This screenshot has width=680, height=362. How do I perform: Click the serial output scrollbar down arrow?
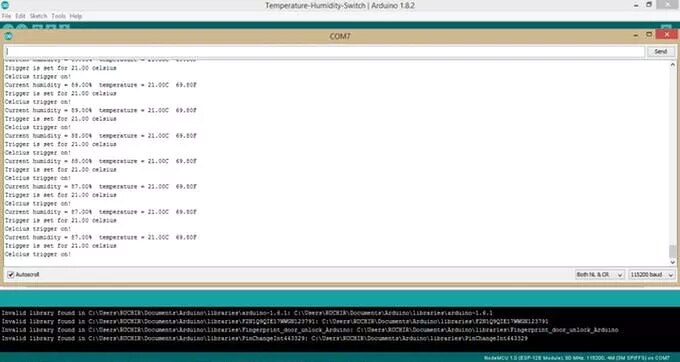point(673,262)
